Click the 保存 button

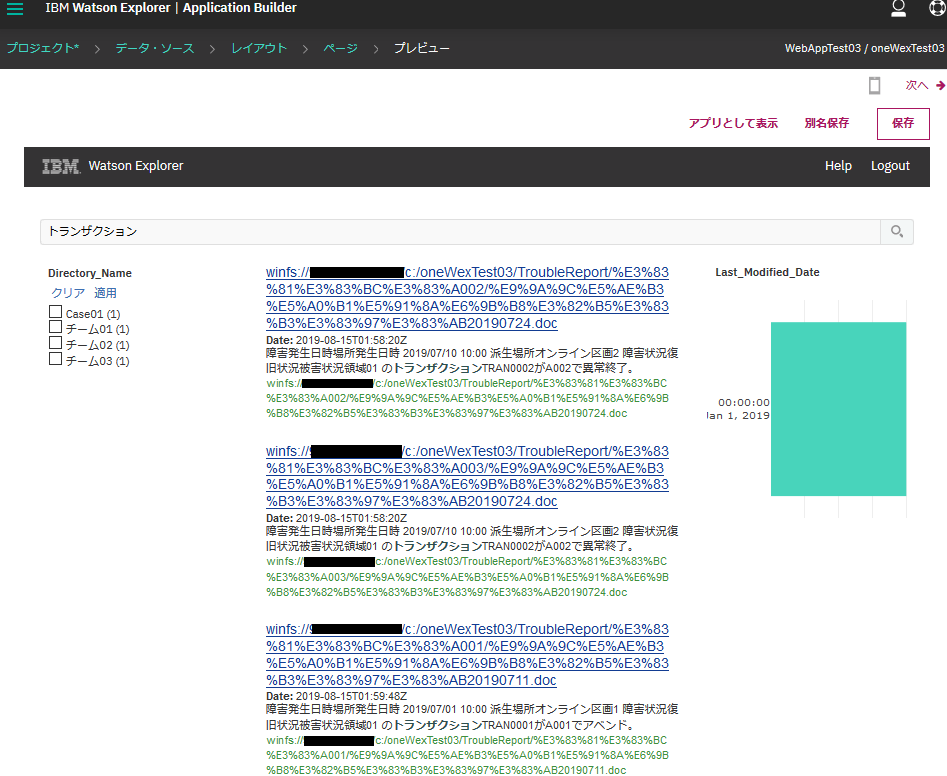click(903, 123)
